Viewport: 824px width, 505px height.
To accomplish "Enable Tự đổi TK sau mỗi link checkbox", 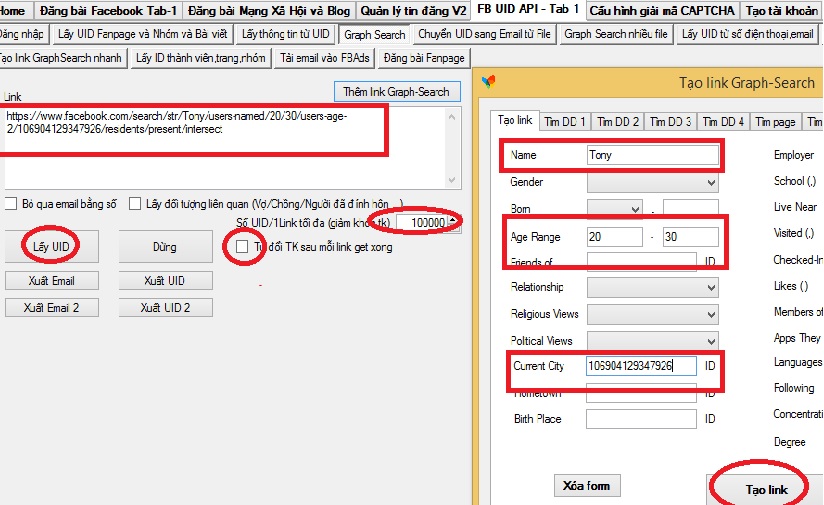I will click(242, 246).
